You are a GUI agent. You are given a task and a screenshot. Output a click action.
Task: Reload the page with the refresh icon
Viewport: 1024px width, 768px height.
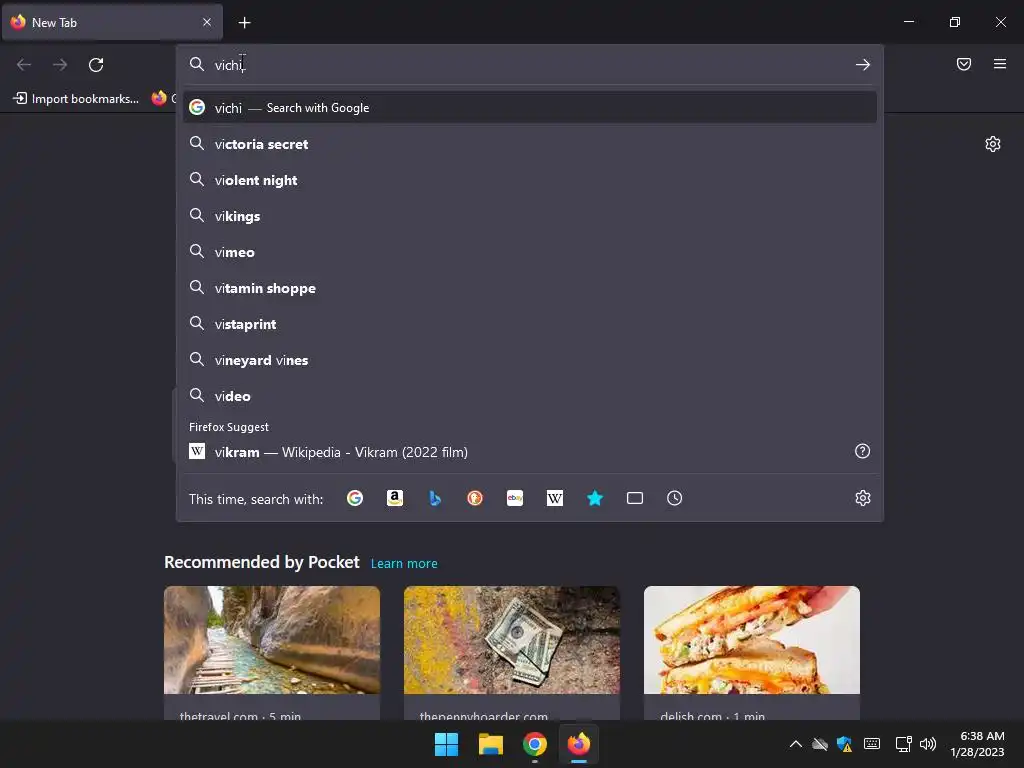pos(96,65)
